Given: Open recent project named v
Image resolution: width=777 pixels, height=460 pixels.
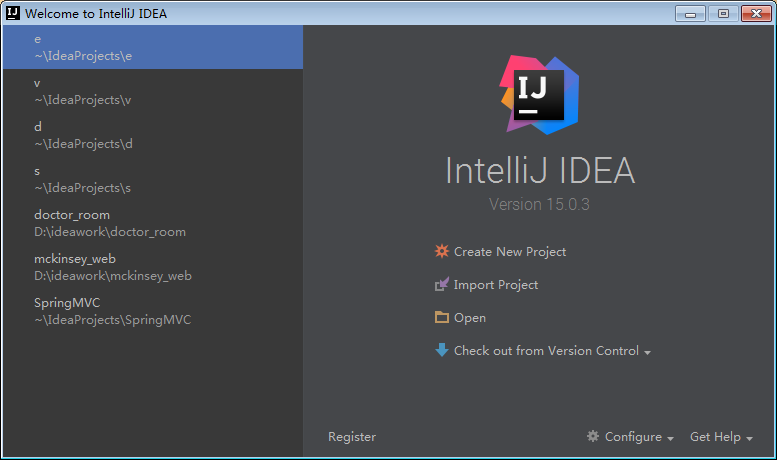Looking at the screenshot, I should coord(153,91).
